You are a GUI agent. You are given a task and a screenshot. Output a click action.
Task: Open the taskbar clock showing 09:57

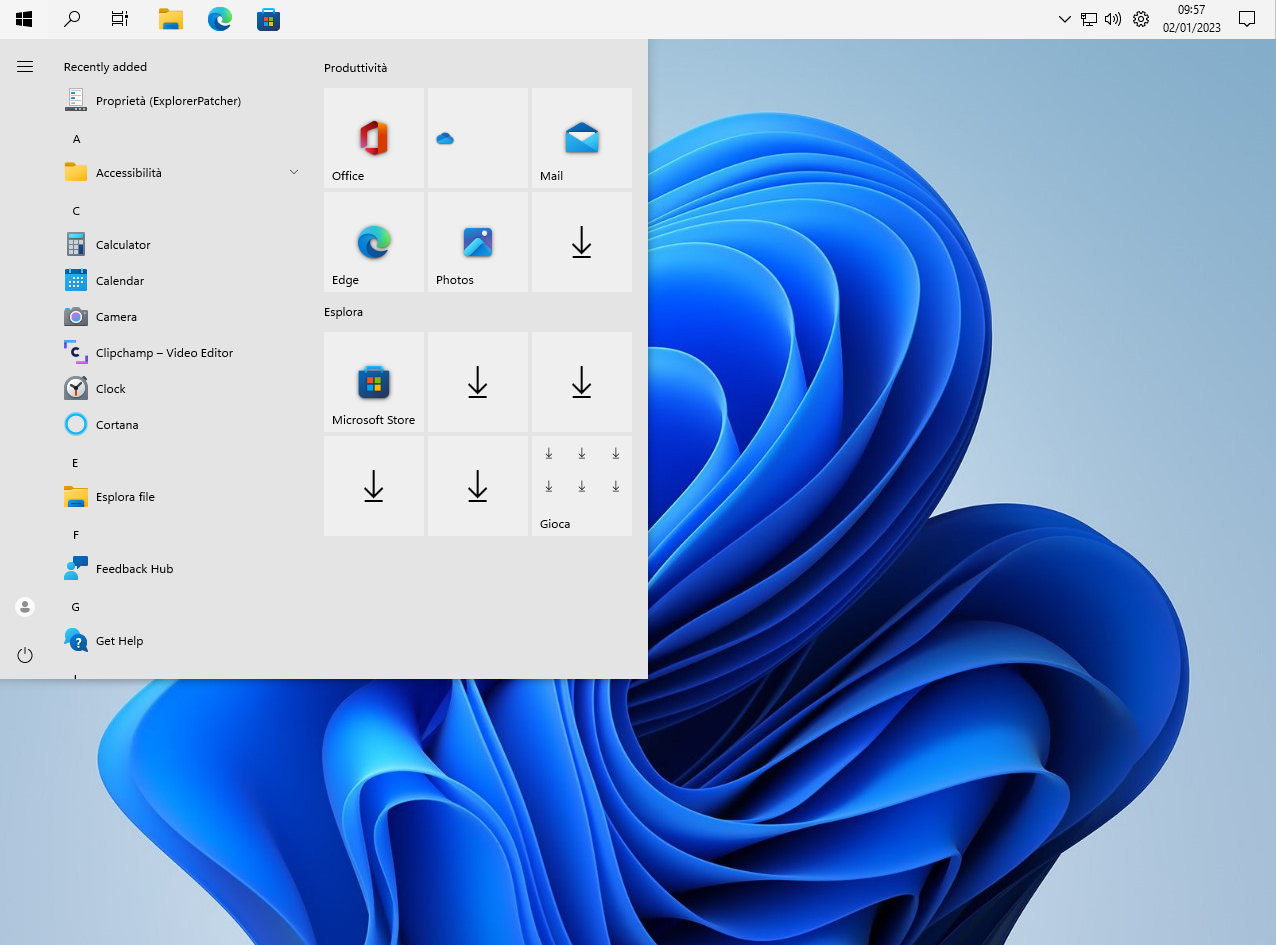click(1192, 19)
